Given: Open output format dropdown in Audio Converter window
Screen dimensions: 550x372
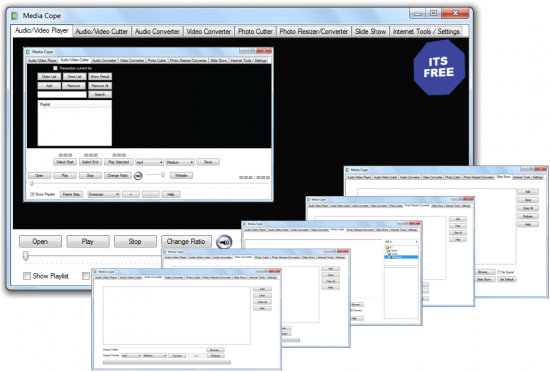Looking at the screenshot, I should coord(131,356).
